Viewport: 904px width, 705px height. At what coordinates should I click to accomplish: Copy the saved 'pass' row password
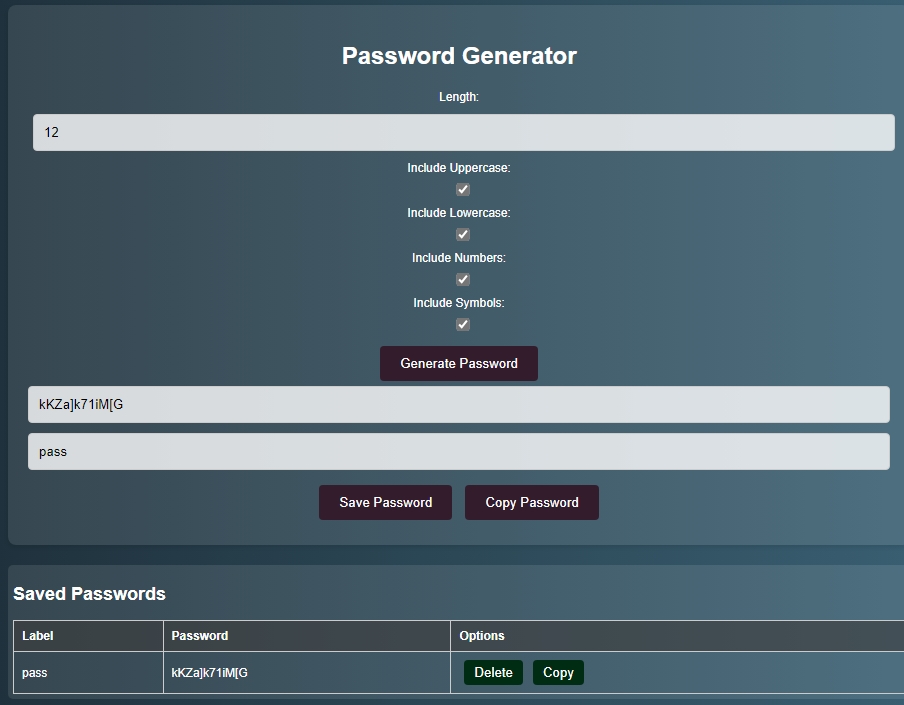pos(558,673)
